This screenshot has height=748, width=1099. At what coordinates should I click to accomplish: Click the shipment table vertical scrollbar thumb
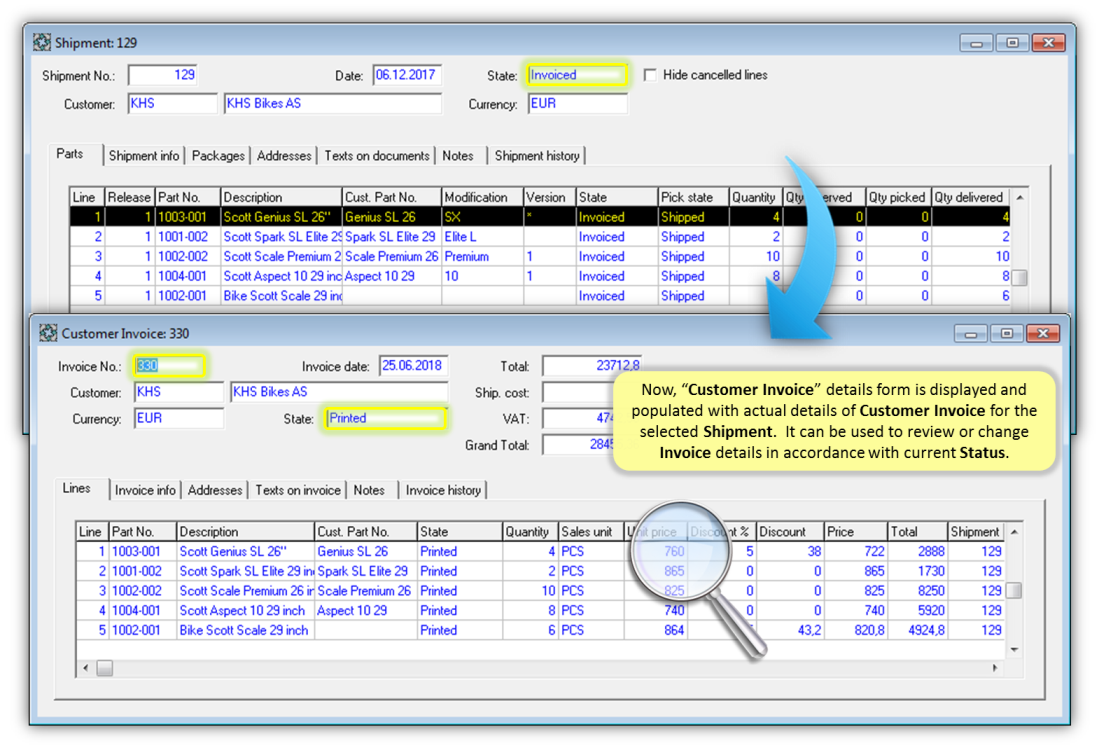pos(1020,278)
